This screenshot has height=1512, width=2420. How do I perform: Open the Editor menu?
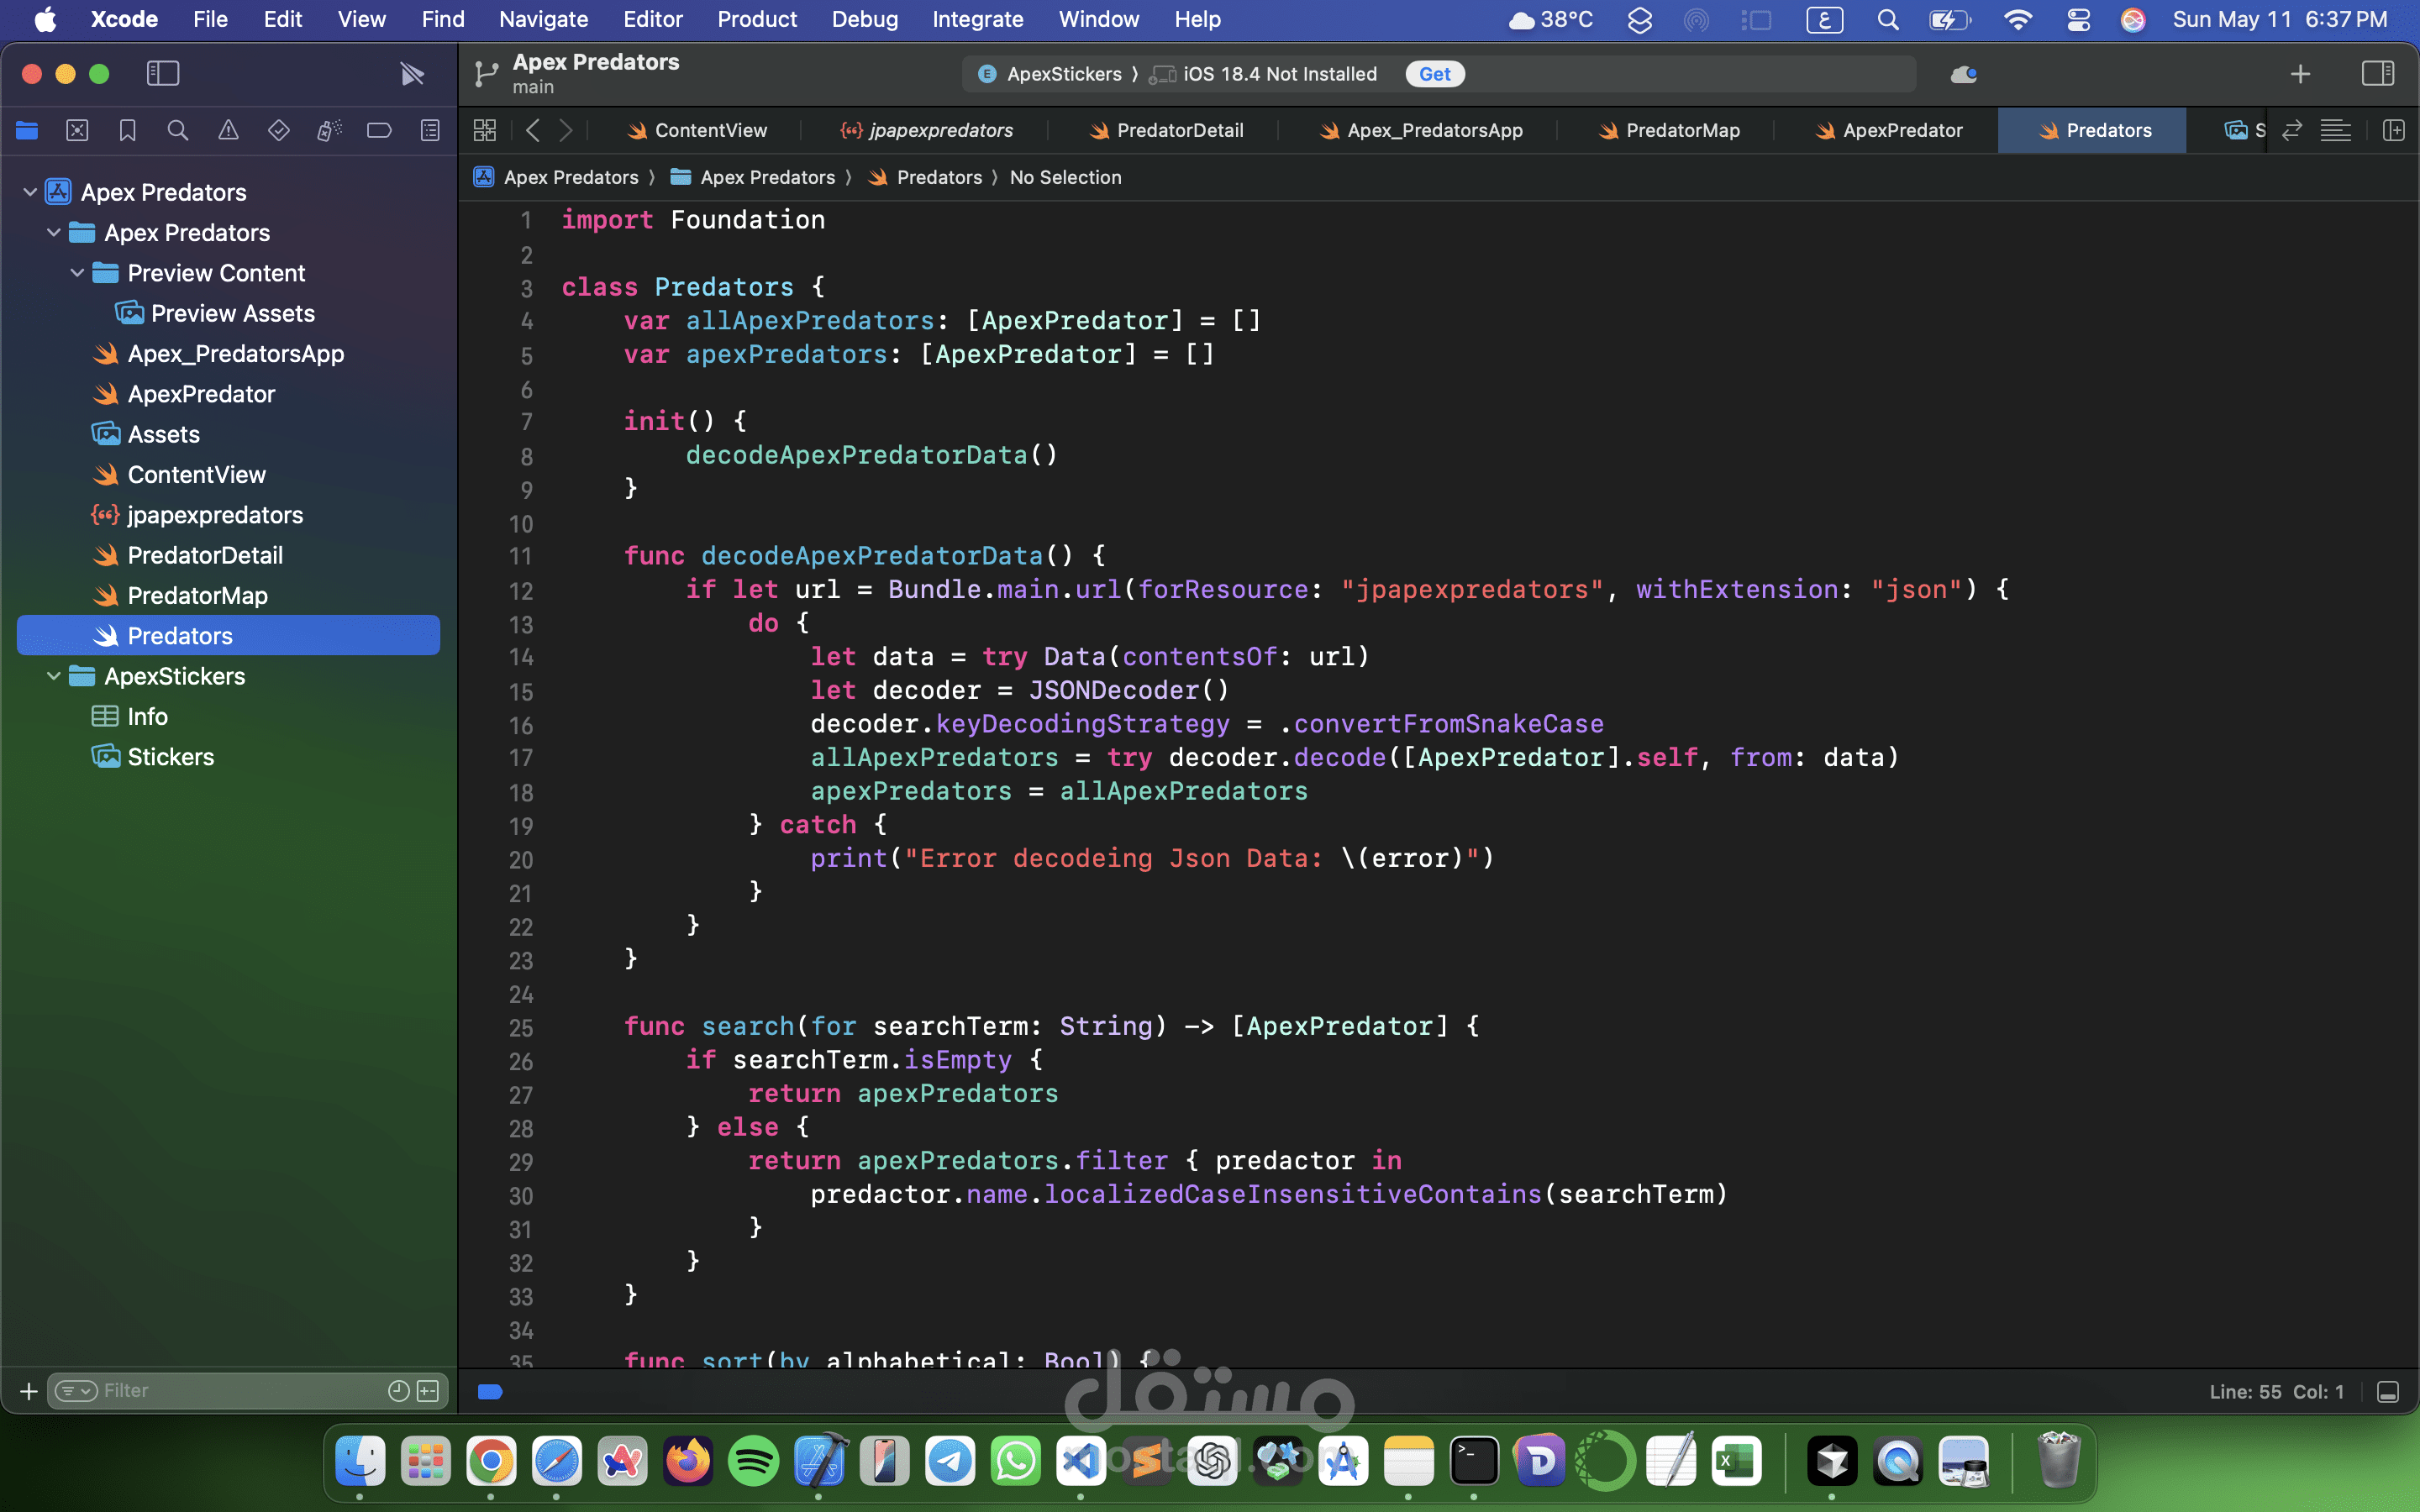tap(652, 19)
